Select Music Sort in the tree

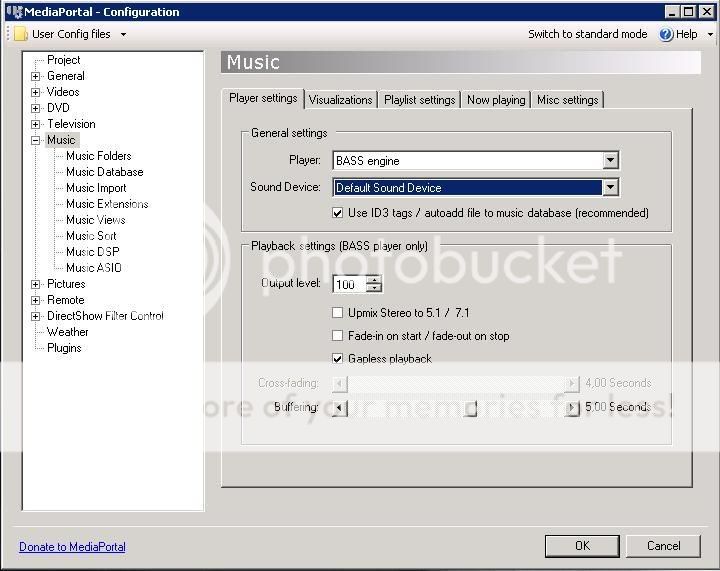[91, 236]
